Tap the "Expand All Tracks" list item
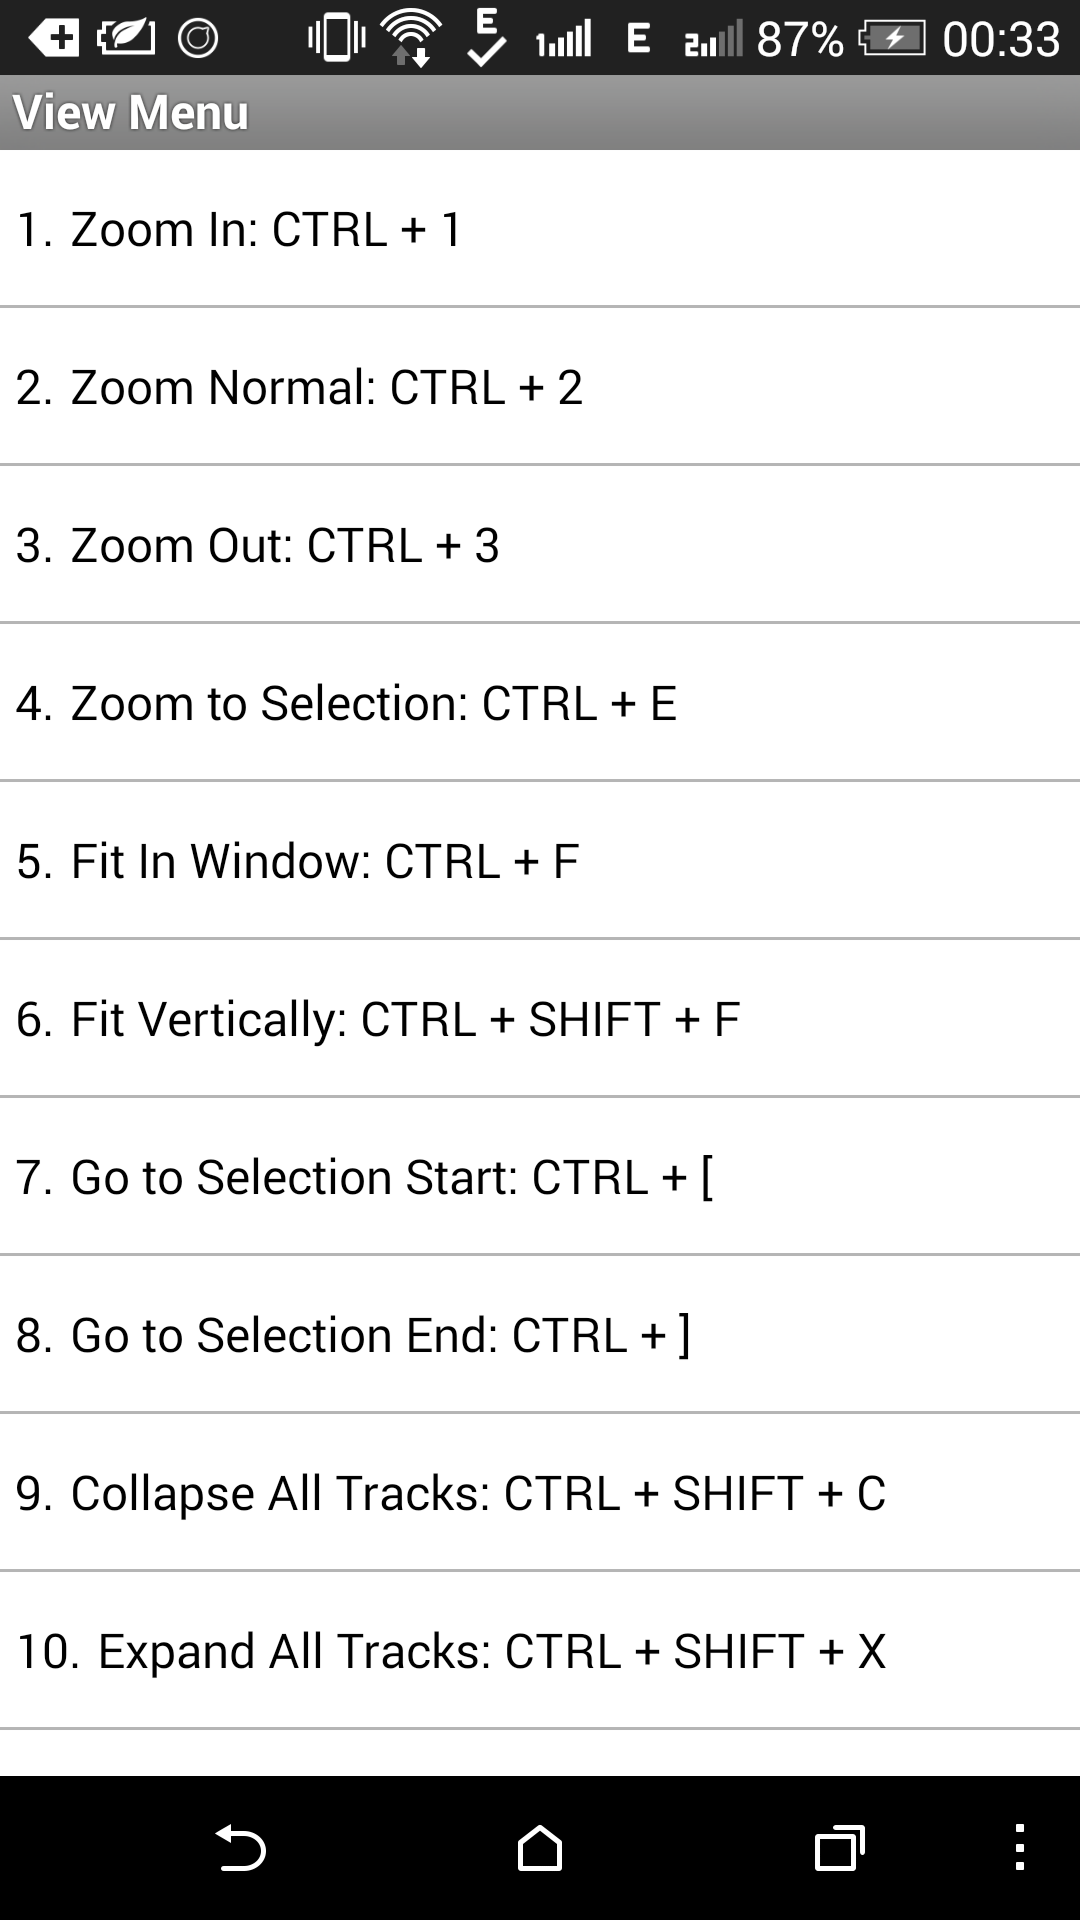This screenshot has height=1920, width=1080. pos(540,1650)
